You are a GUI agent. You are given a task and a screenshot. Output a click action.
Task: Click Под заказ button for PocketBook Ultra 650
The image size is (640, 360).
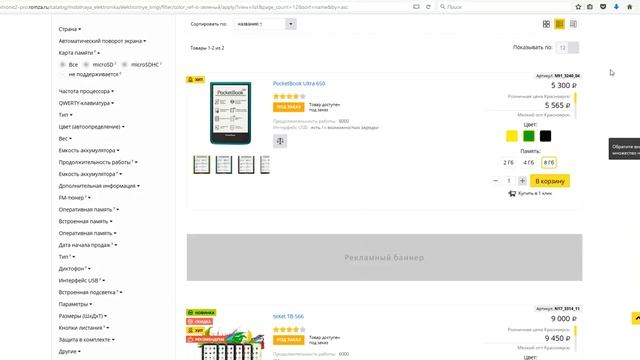(x=289, y=107)
